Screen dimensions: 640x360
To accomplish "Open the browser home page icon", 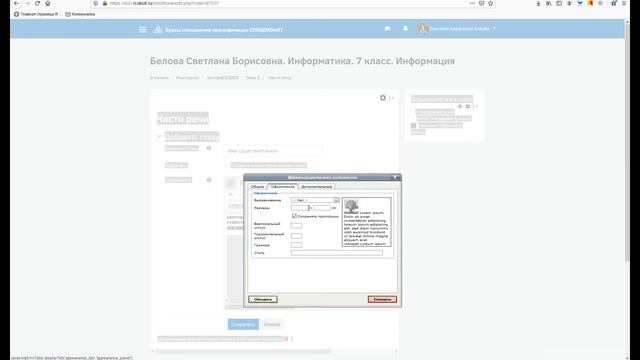I will (x=48, y=3).
